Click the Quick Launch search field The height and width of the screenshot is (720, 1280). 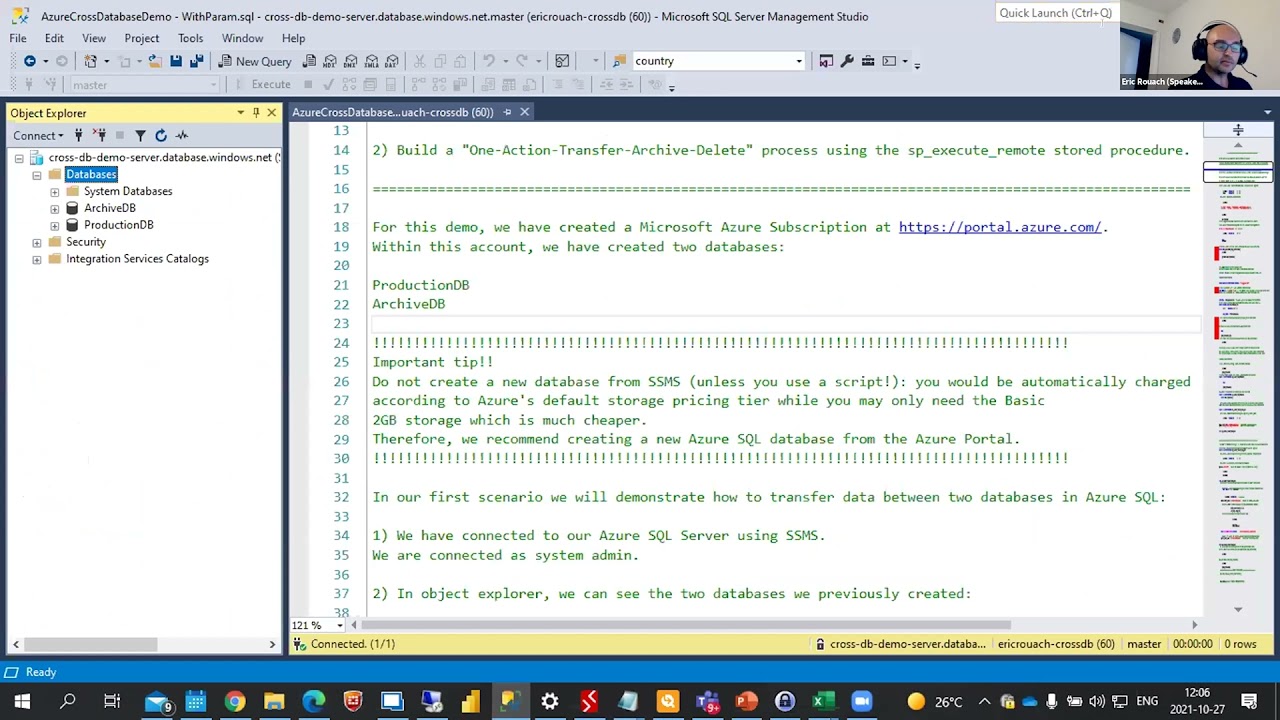(x=1056, y=13)
